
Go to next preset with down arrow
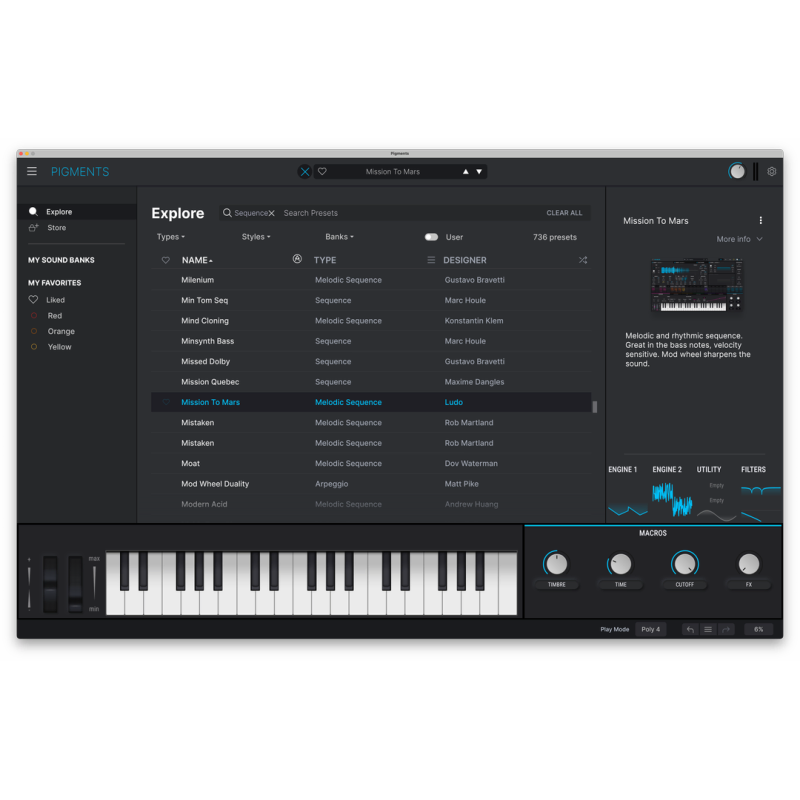[479, 171]
